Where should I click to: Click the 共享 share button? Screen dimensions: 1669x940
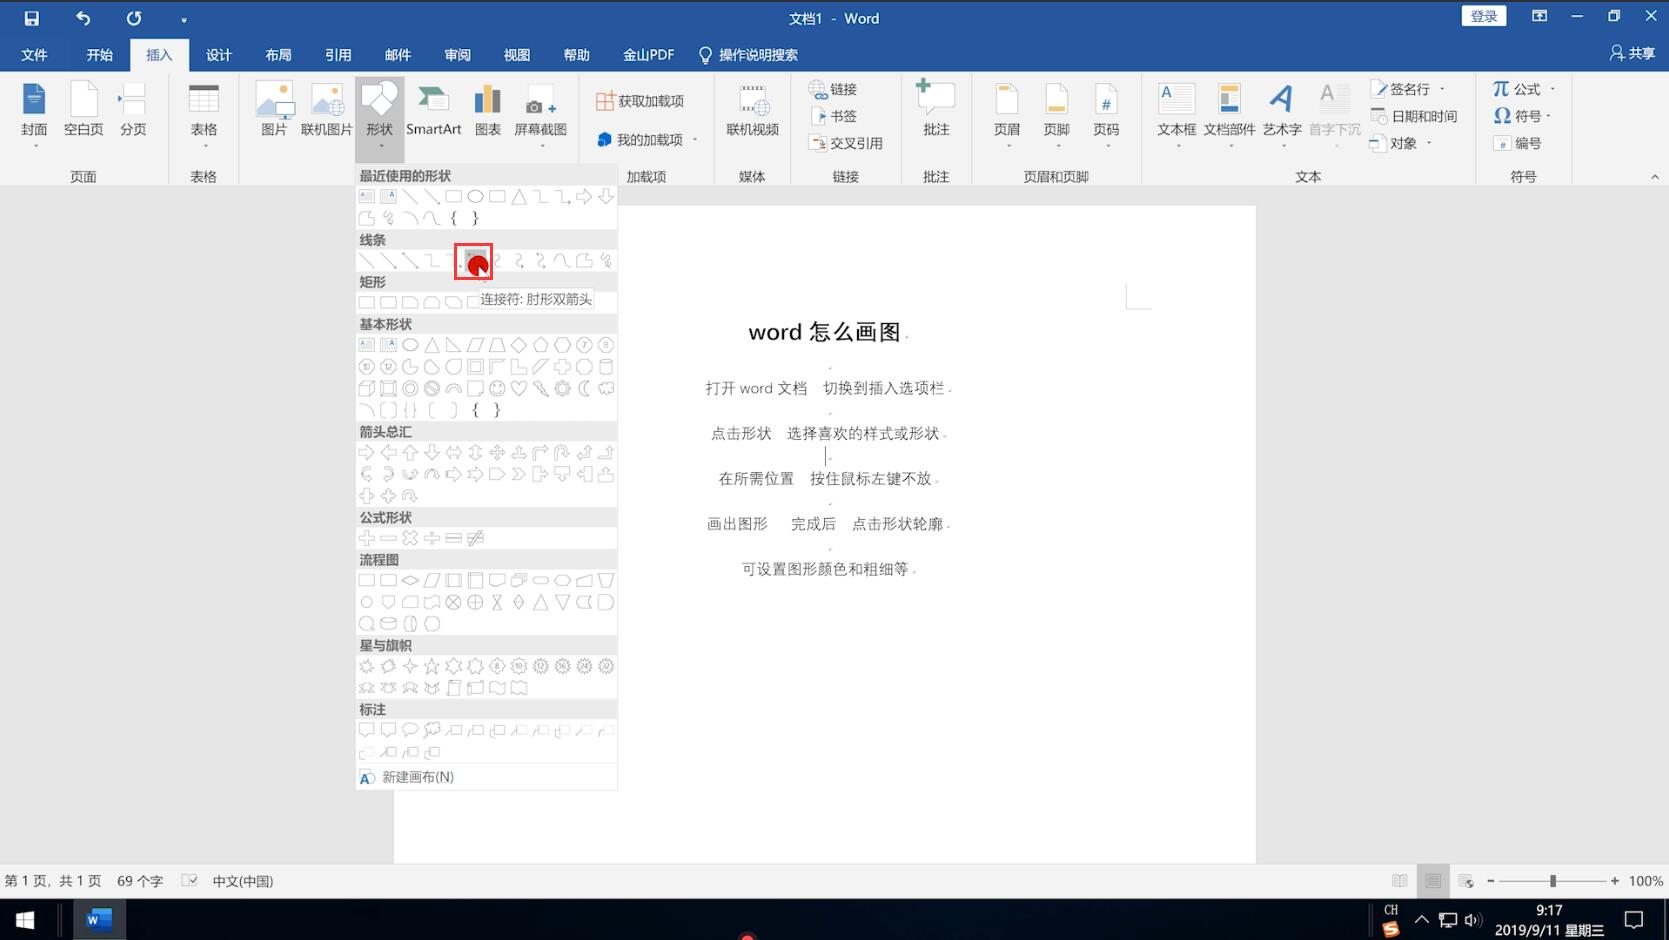pyautogui.click(x=1632, y=53)
